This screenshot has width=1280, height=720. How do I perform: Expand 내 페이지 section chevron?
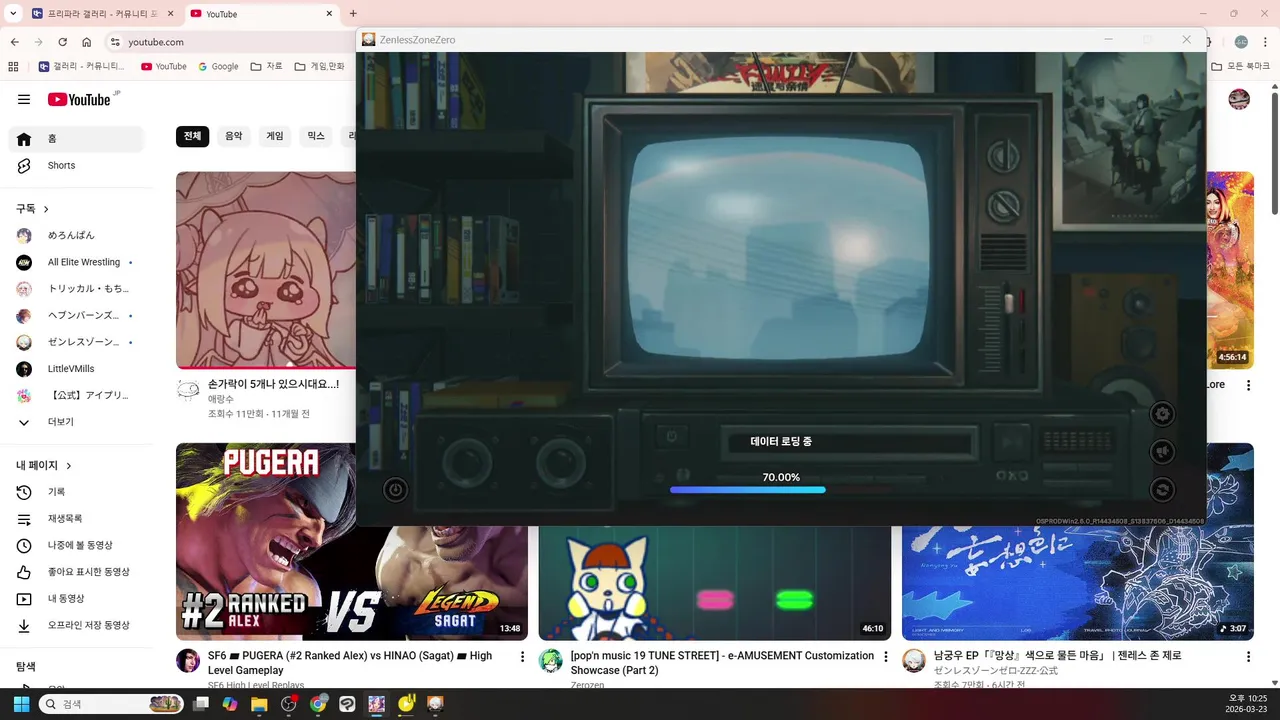coord(69,466)
